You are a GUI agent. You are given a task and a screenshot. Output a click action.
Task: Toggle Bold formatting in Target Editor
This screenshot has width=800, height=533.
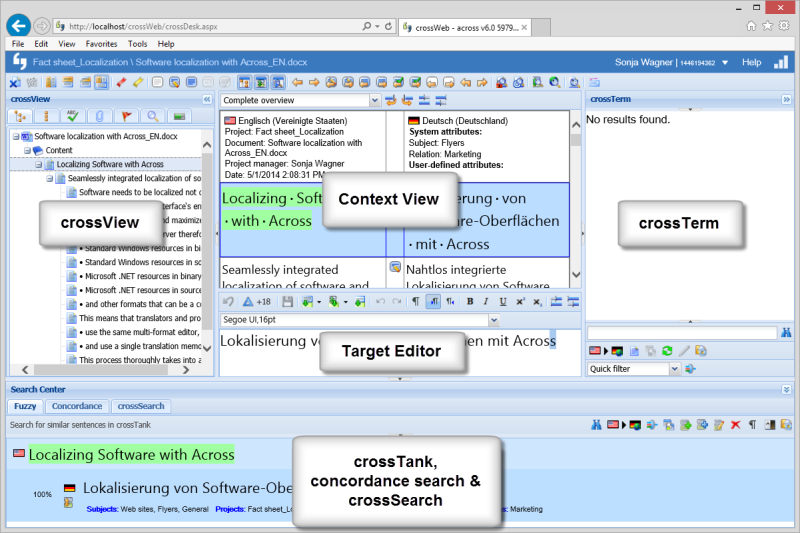coord(470,301)
